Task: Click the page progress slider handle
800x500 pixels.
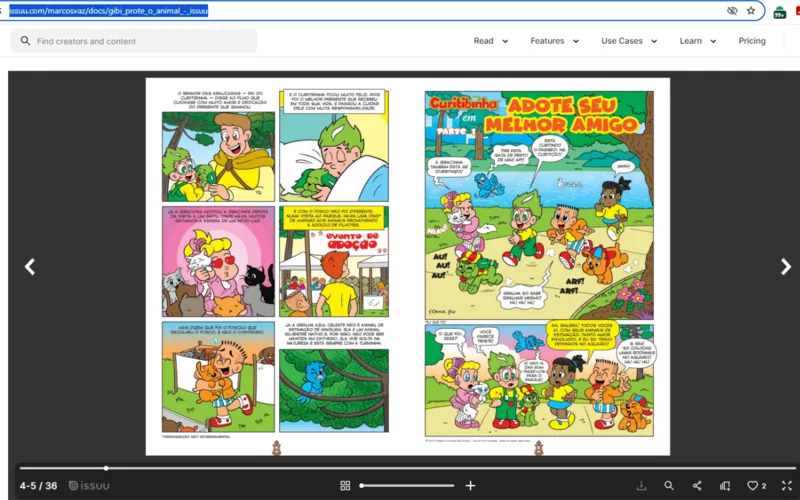Action: click(x=106, y=468)
